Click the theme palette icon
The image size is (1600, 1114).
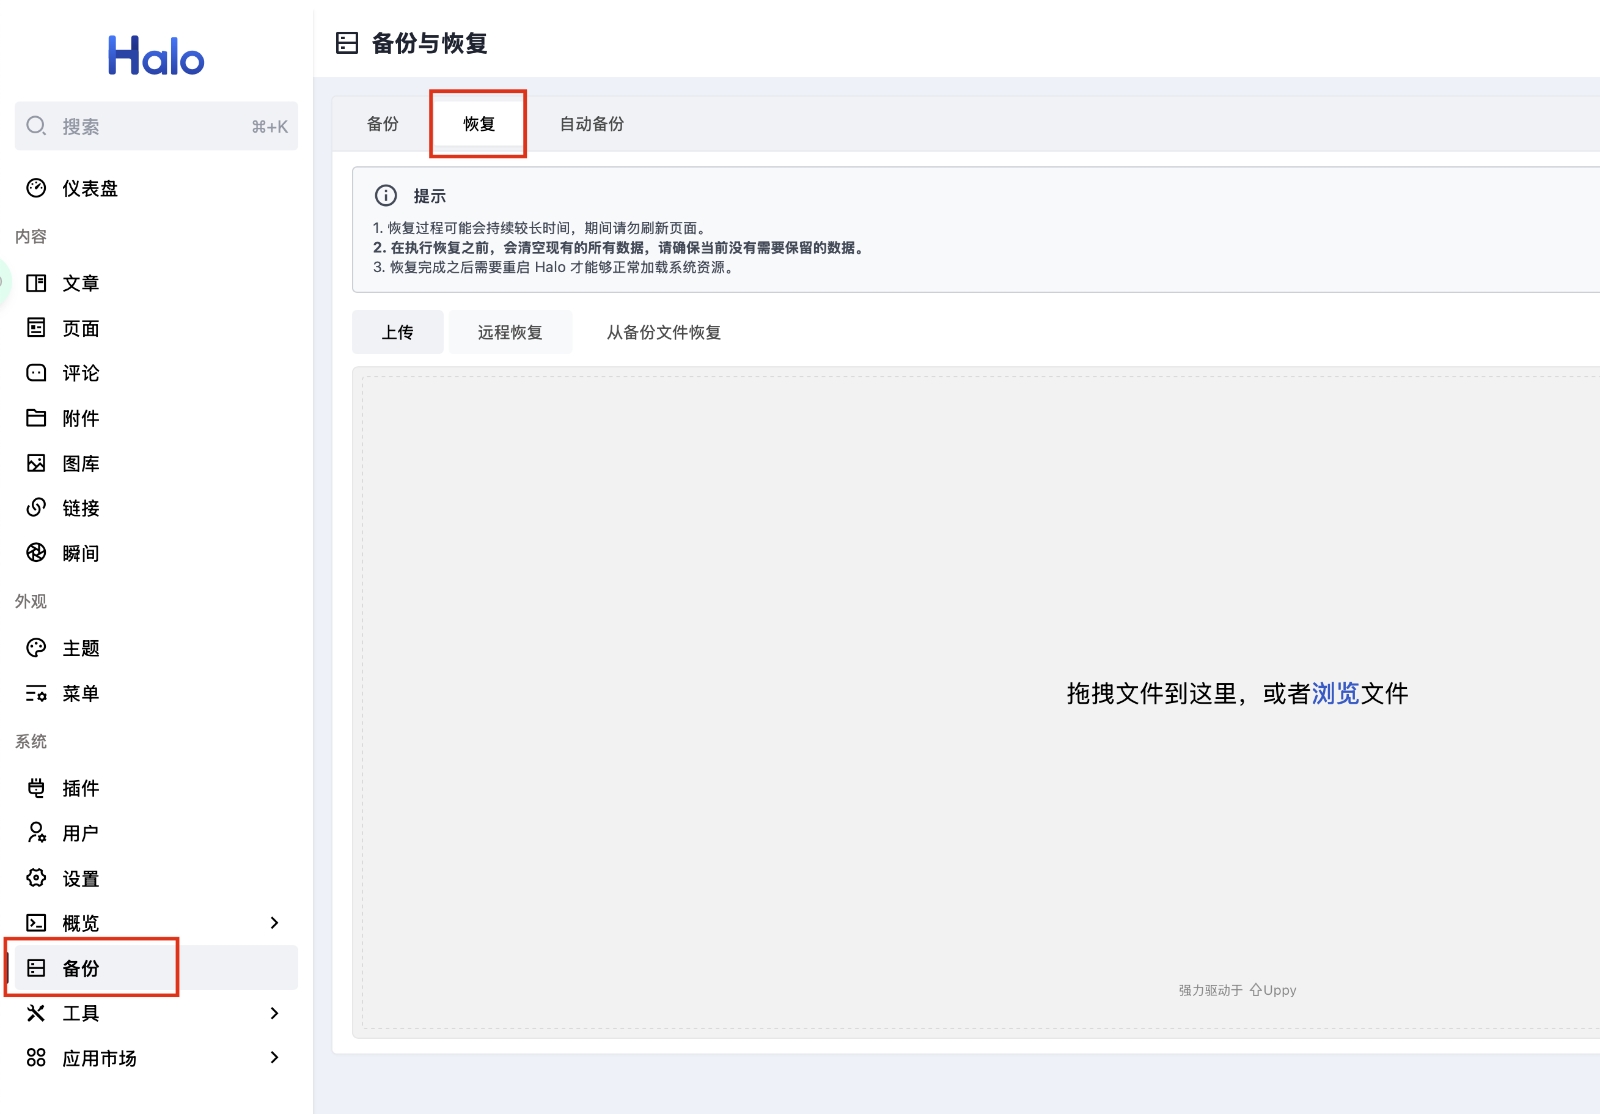point(36,648)
